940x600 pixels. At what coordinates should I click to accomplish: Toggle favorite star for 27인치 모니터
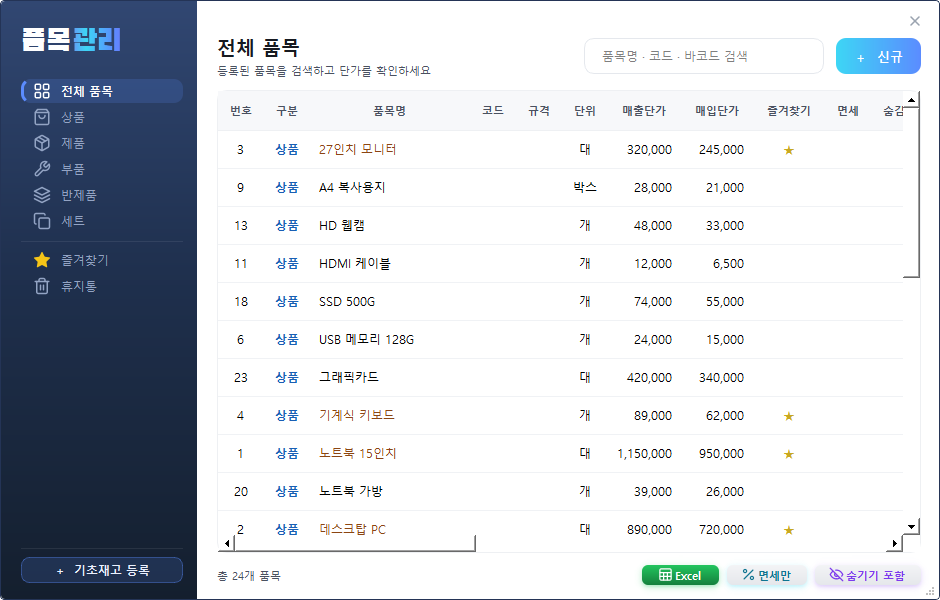click(789, 150)
